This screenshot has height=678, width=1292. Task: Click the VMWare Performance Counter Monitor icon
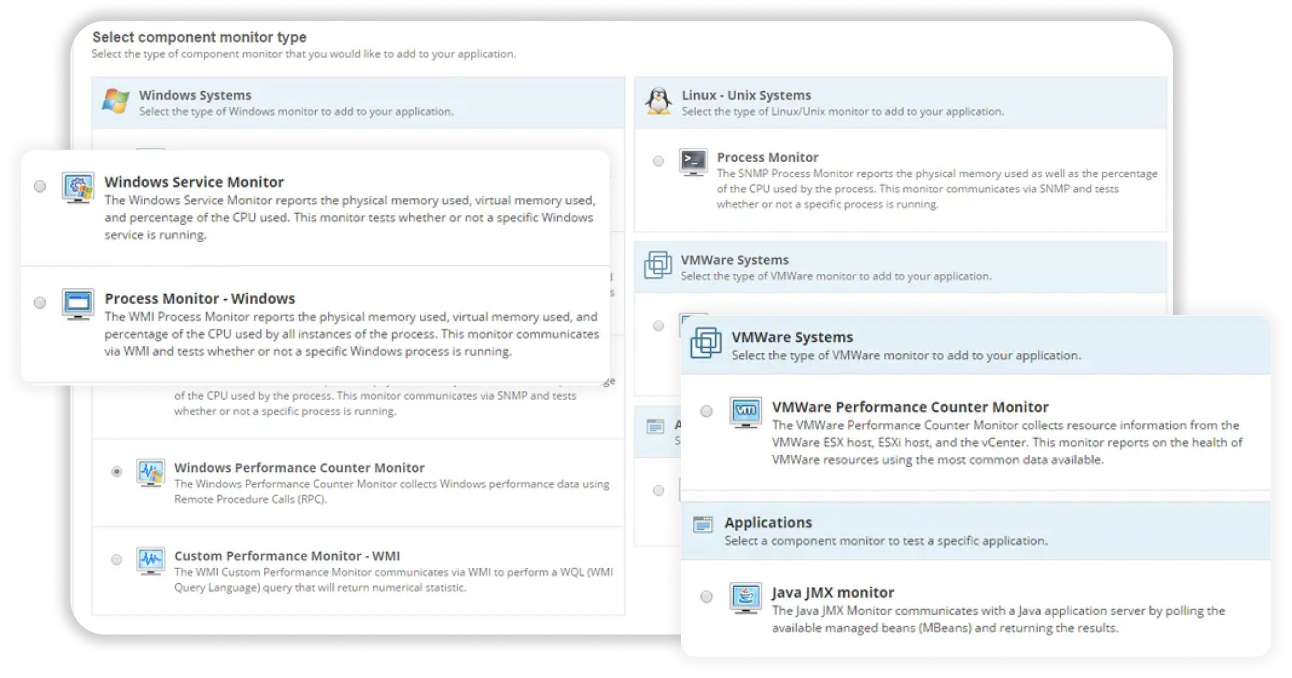click(746, 412)
